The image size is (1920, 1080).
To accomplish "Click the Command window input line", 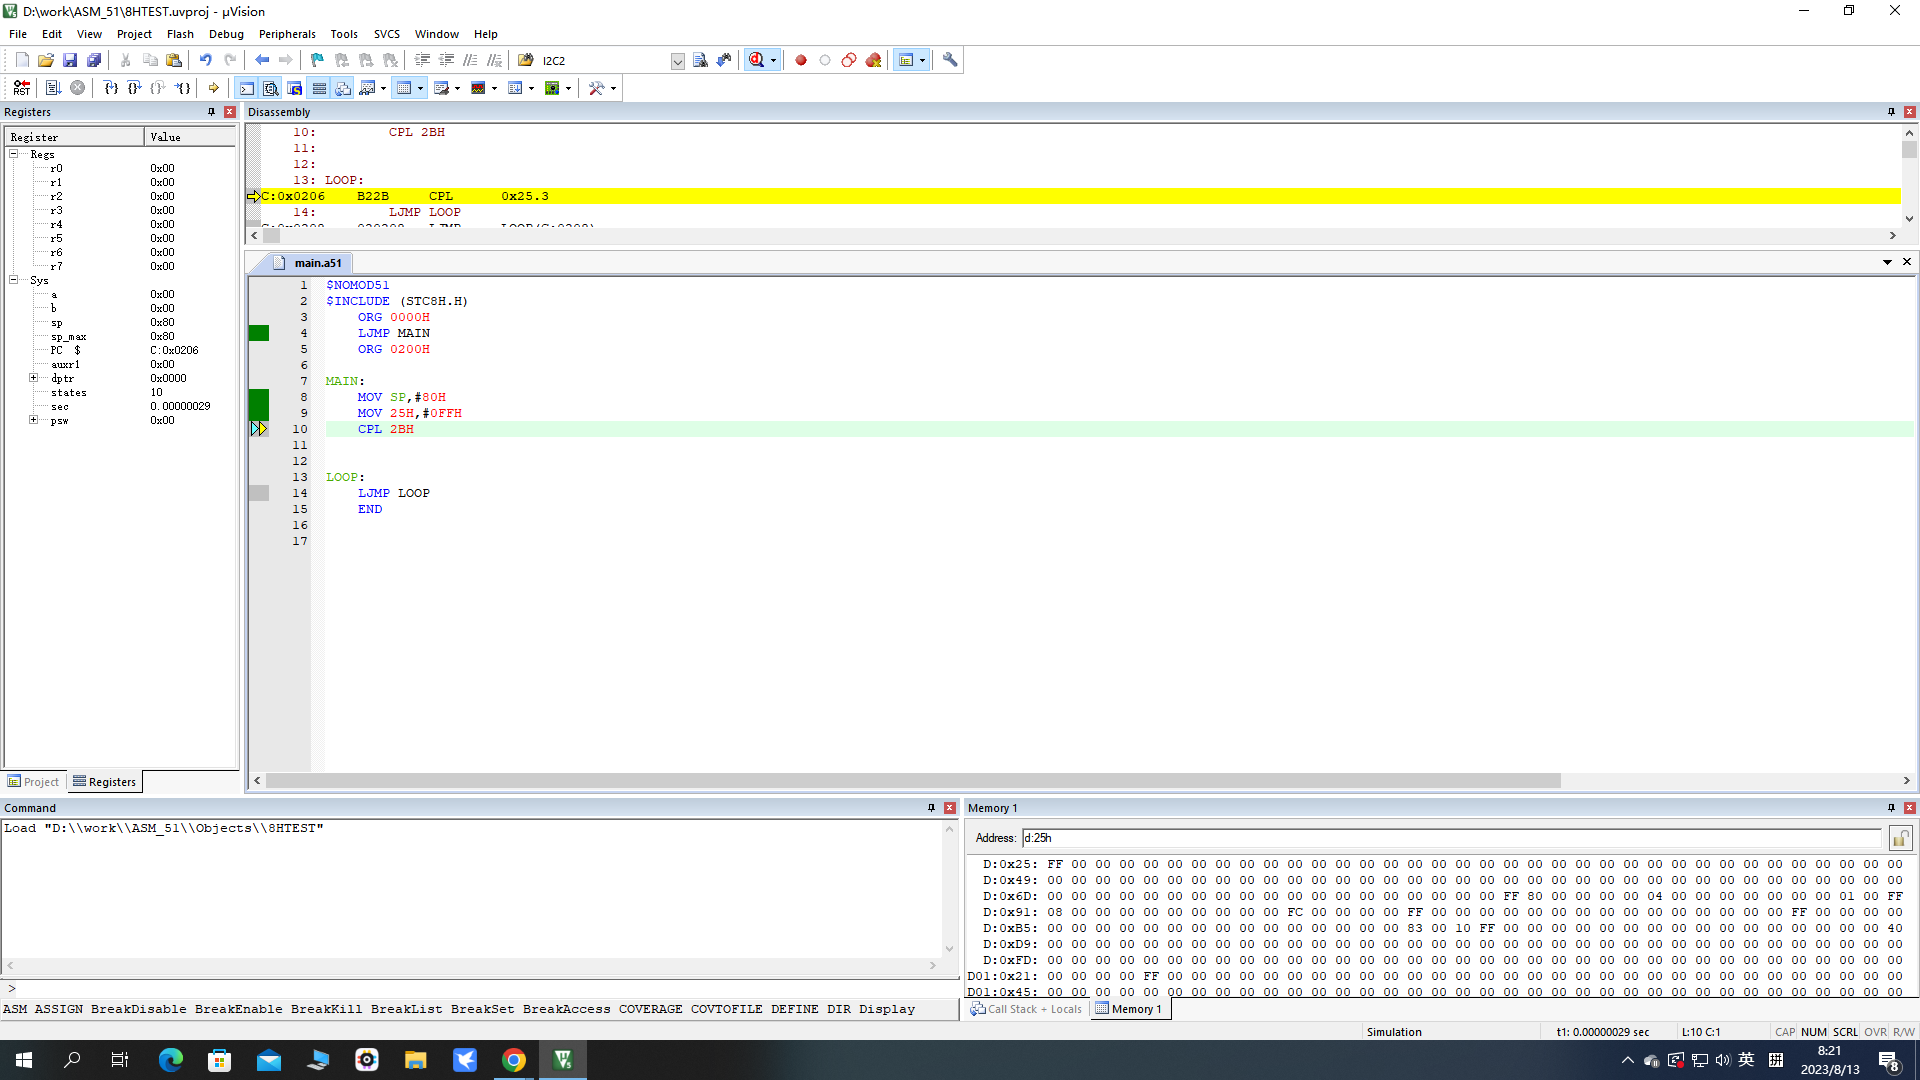I will tap(480, 989).
